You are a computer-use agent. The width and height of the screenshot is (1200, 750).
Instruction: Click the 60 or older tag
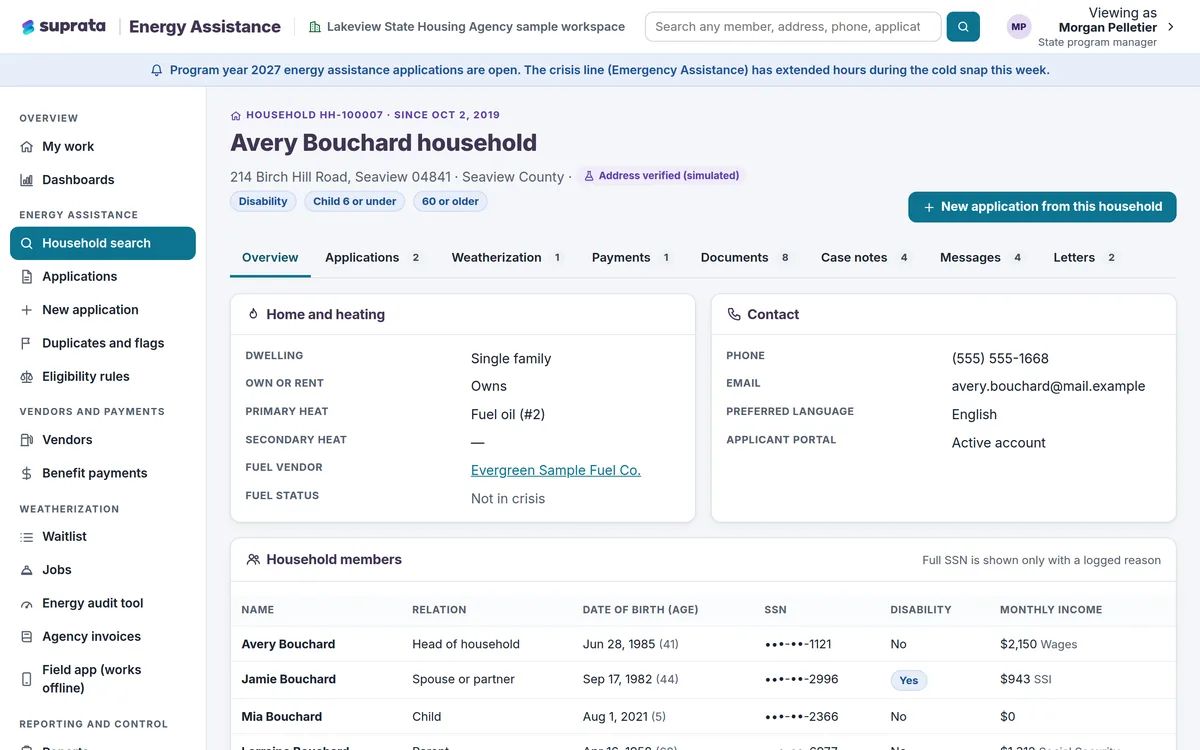(x=450, y=202)
